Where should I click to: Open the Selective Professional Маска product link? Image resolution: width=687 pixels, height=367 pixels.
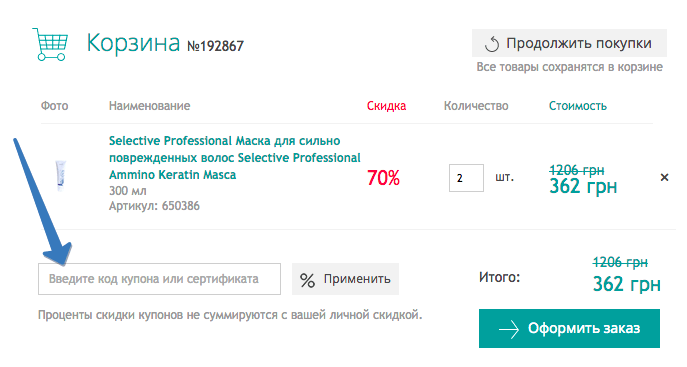(234, 158)
